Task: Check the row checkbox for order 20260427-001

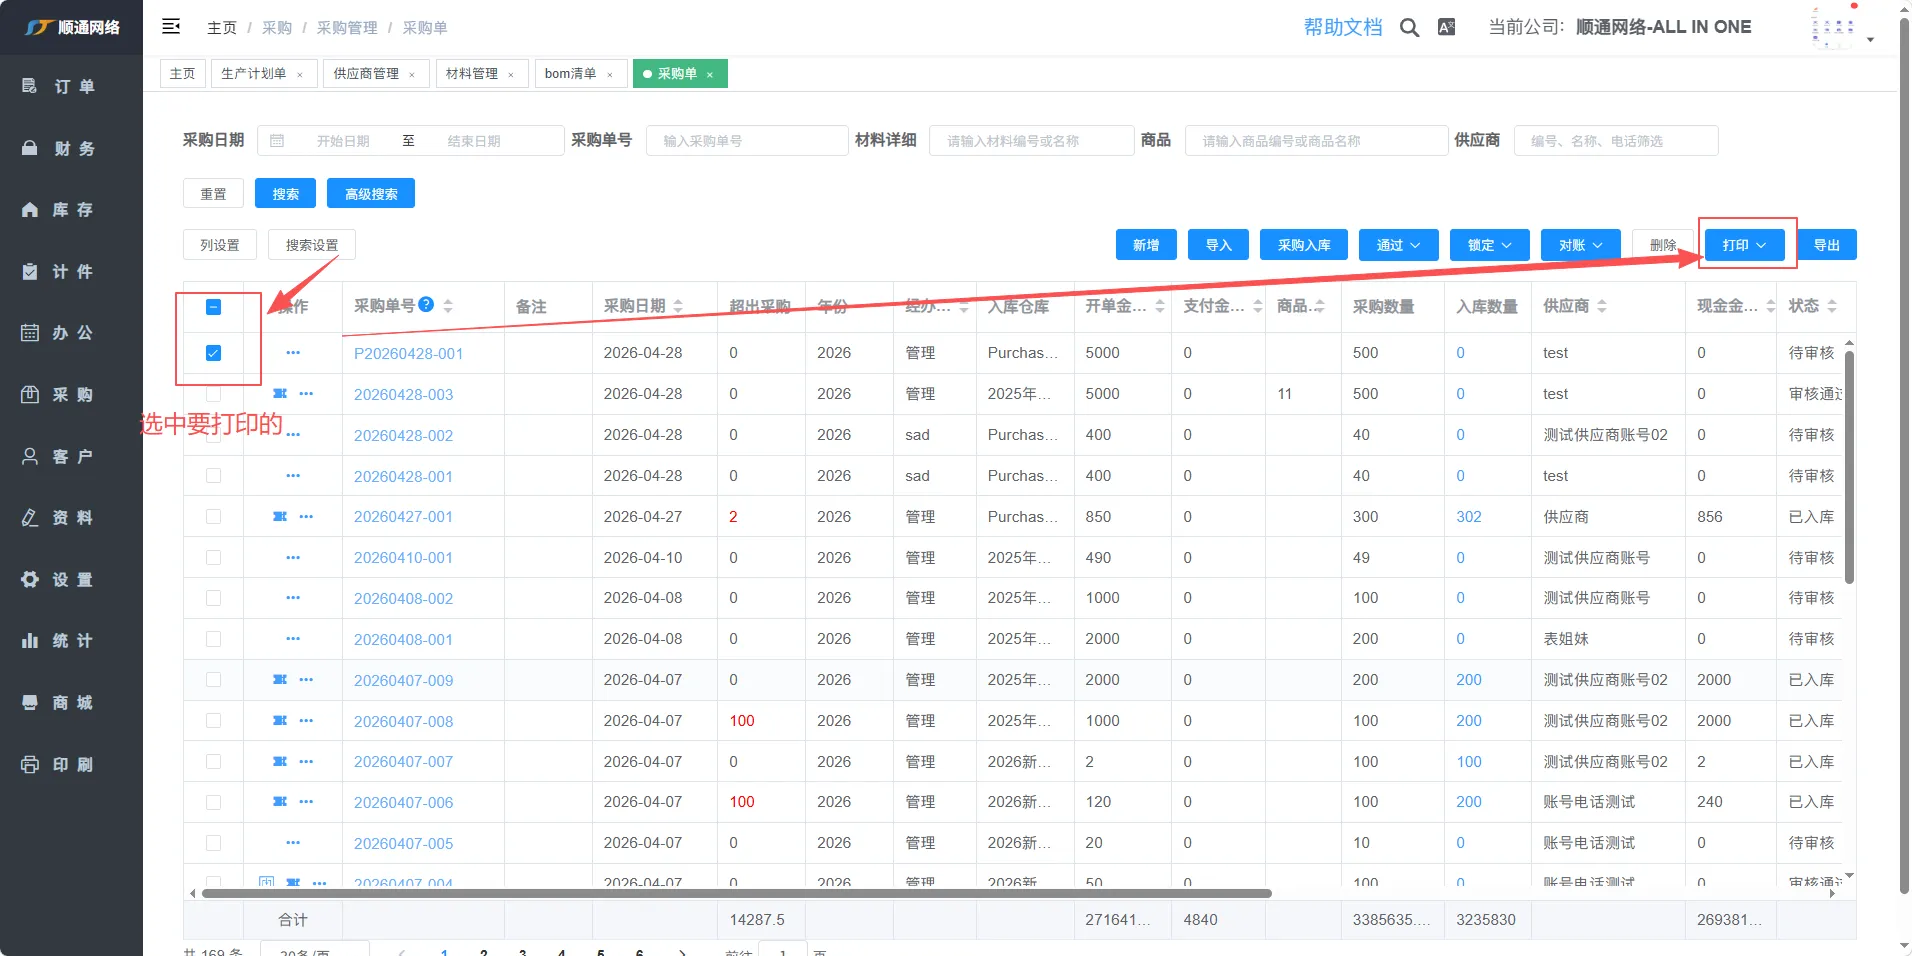Action: point(213,517)
